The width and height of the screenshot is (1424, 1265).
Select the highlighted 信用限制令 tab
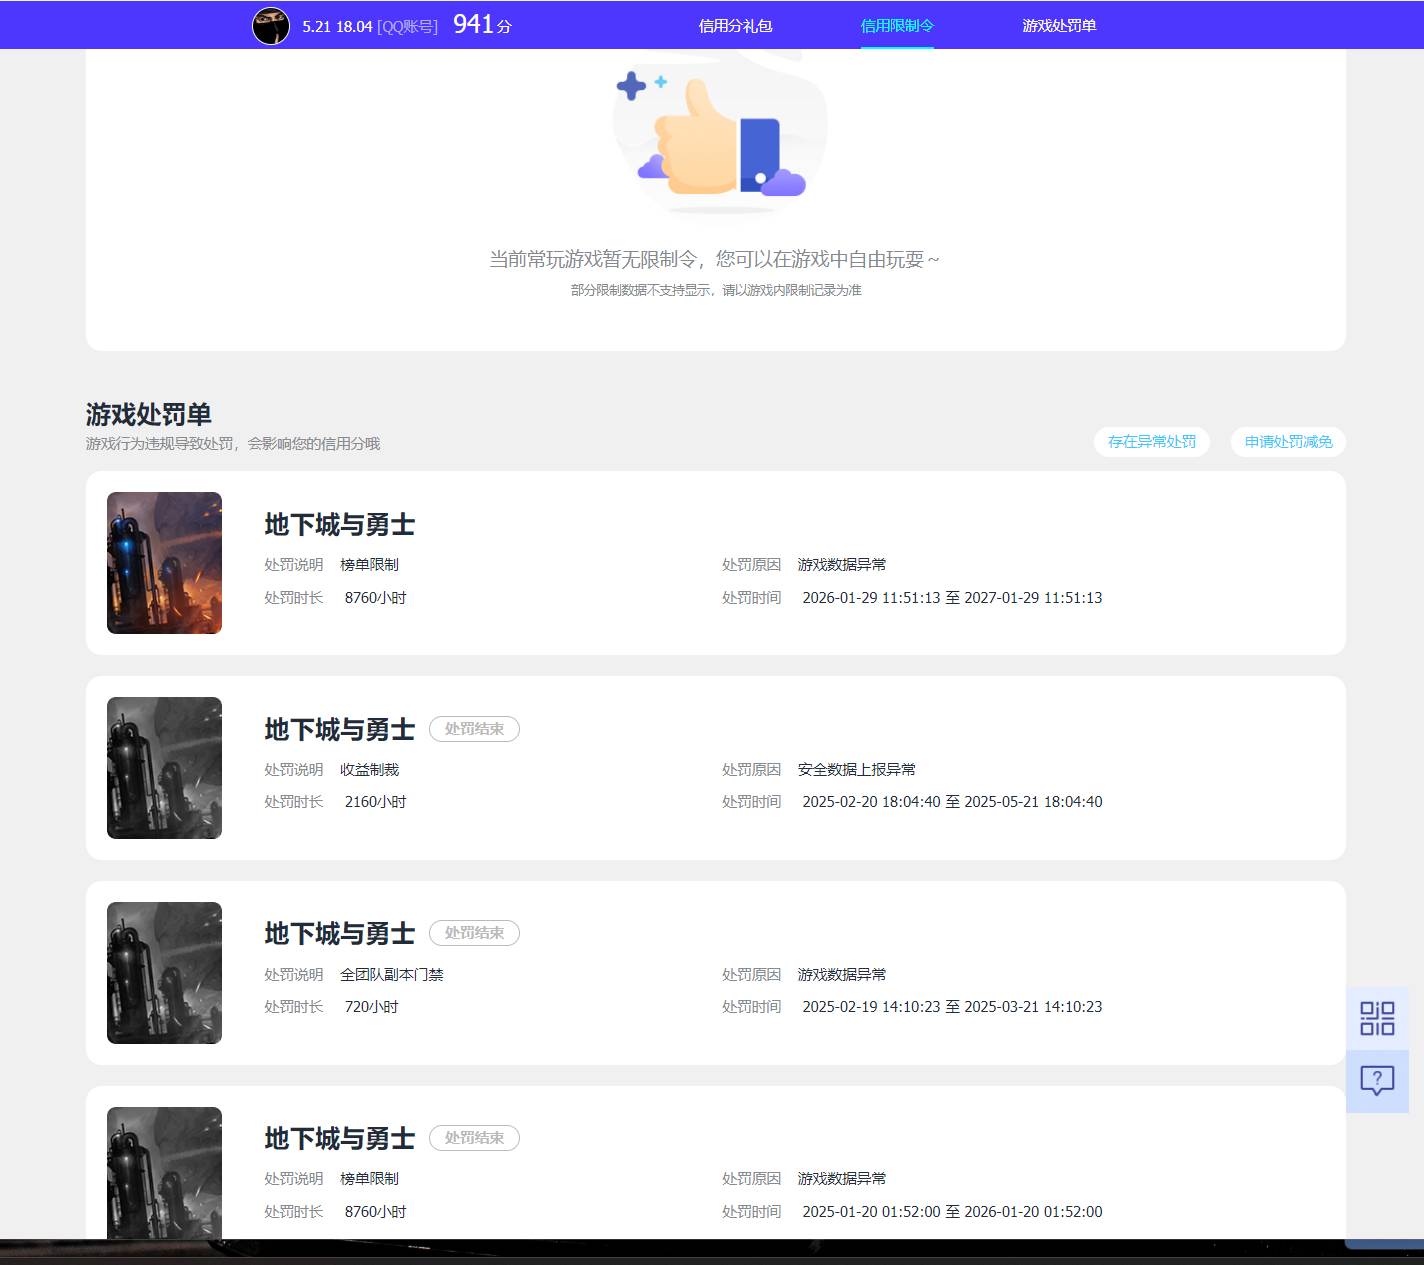[895, 26]
